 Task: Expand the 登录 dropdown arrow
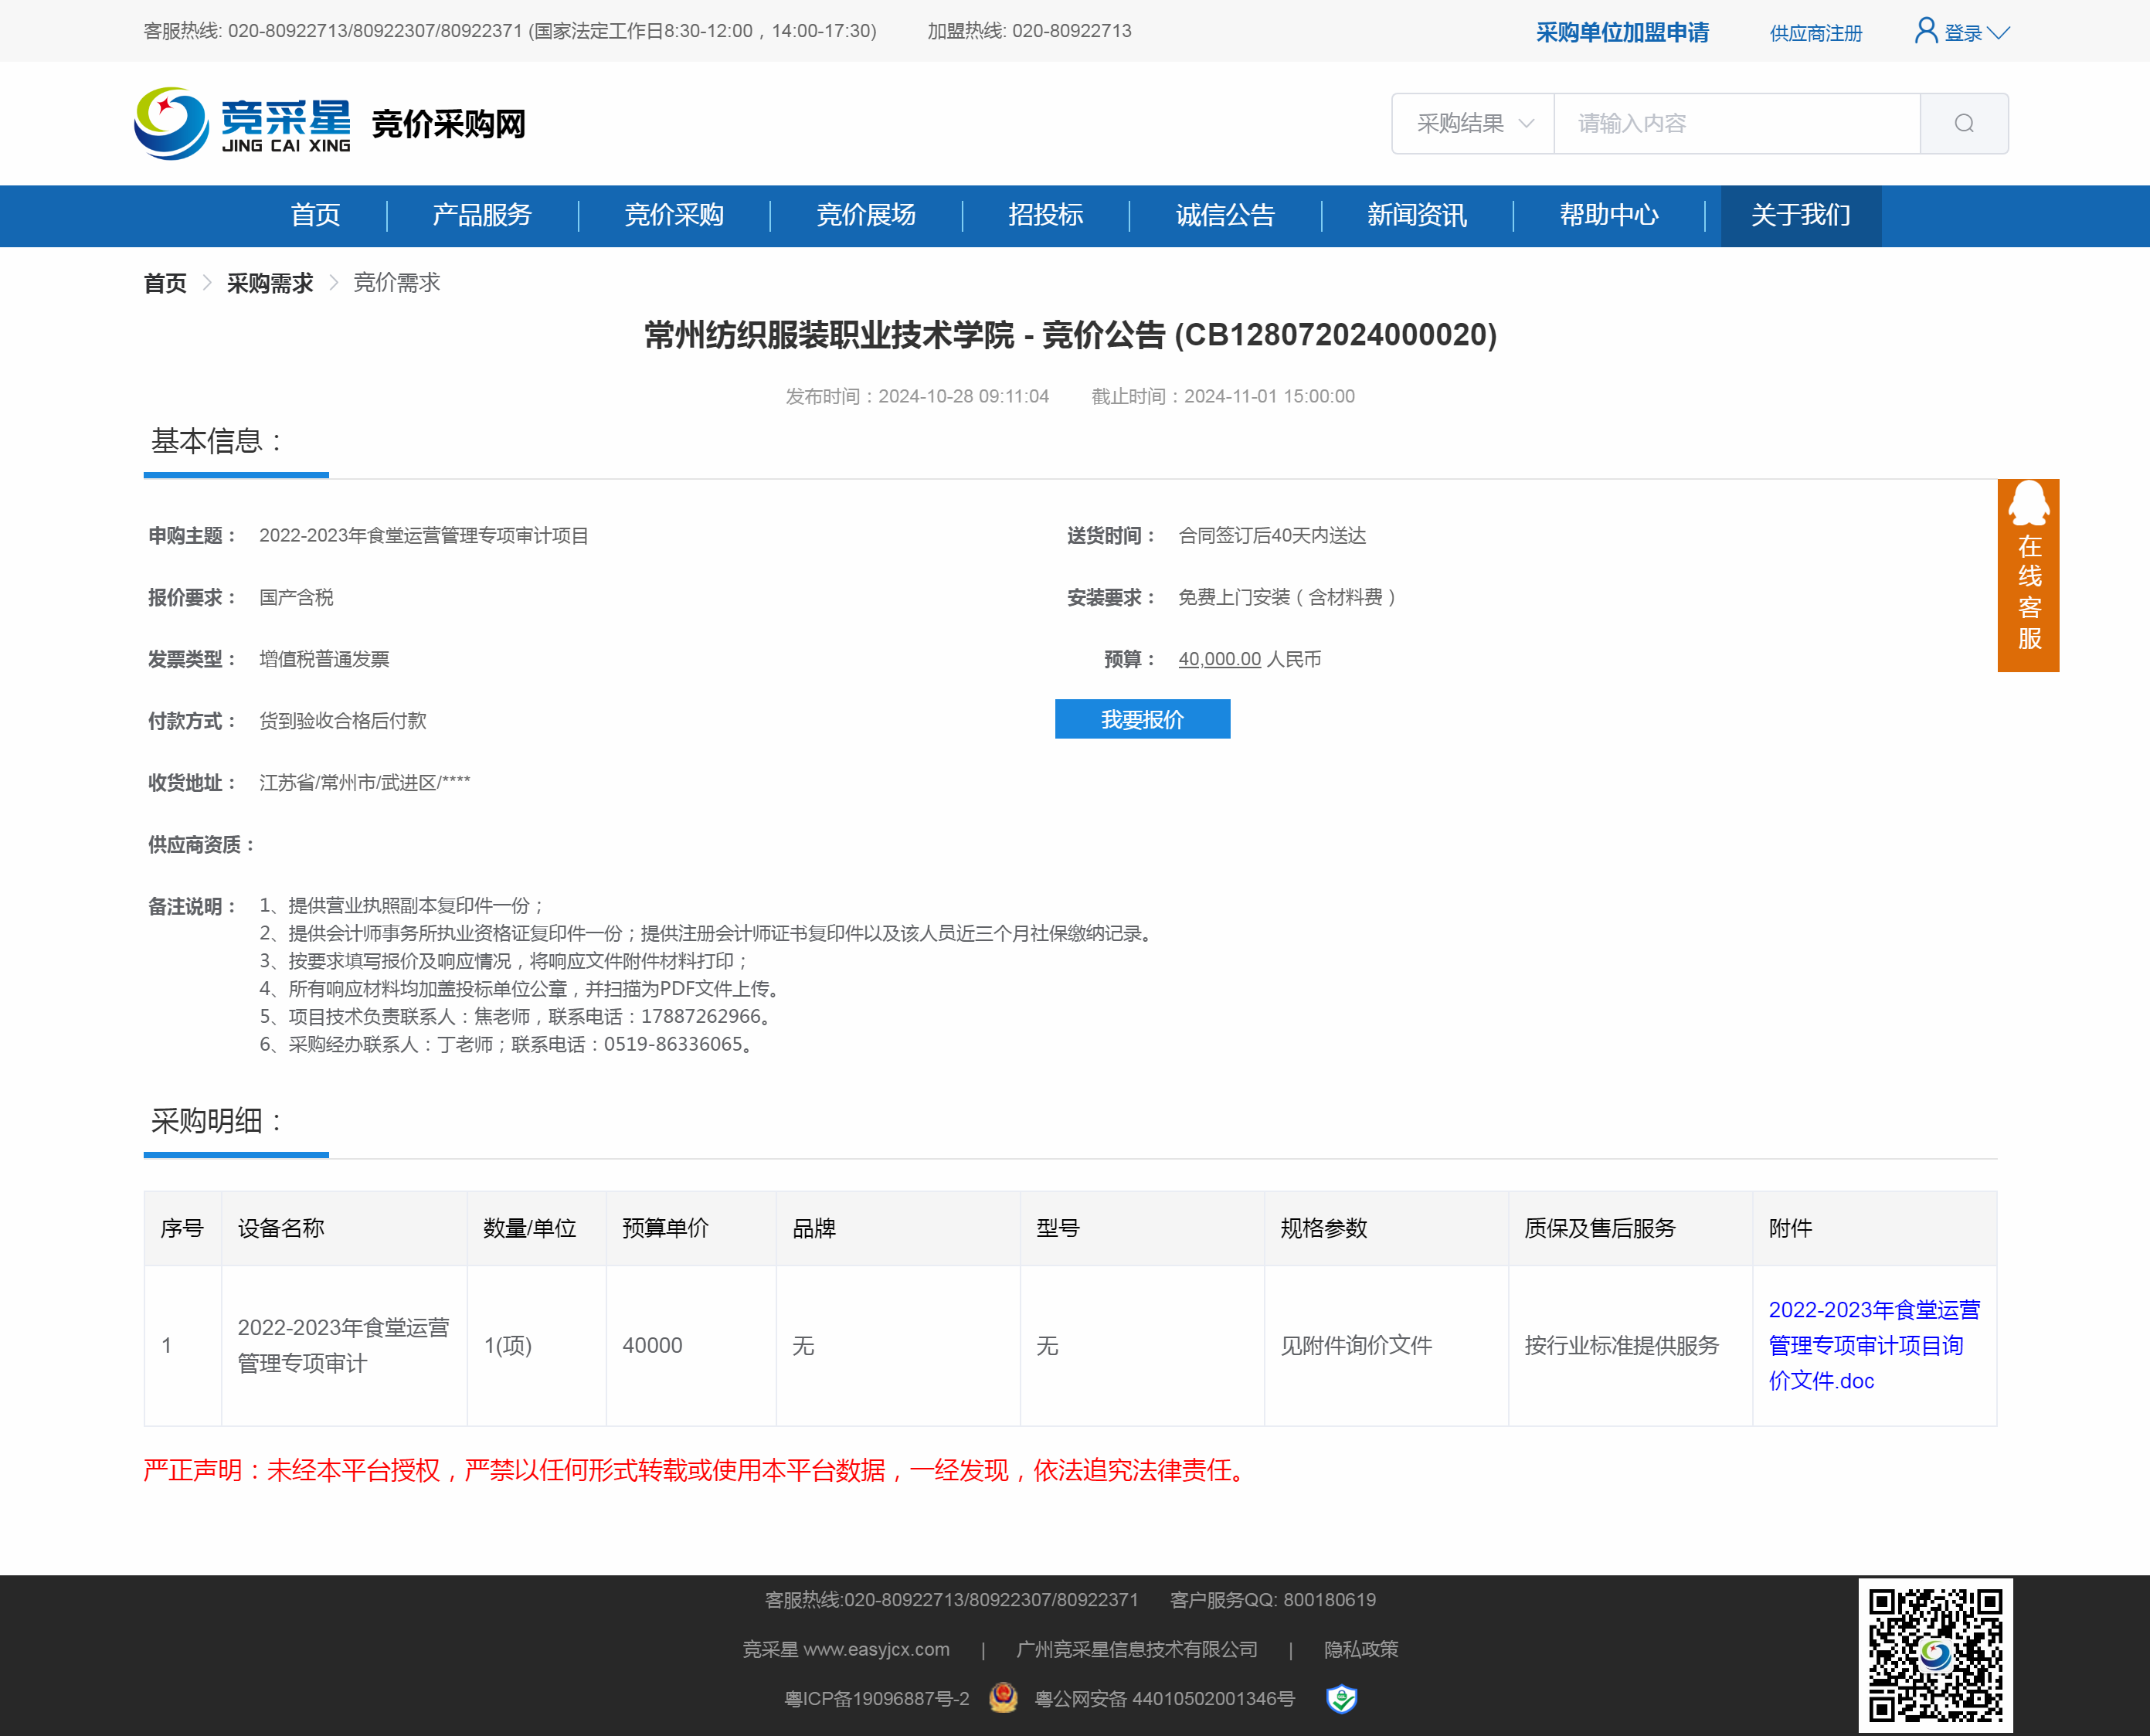pyautogui.click(x=1999, y=33)
